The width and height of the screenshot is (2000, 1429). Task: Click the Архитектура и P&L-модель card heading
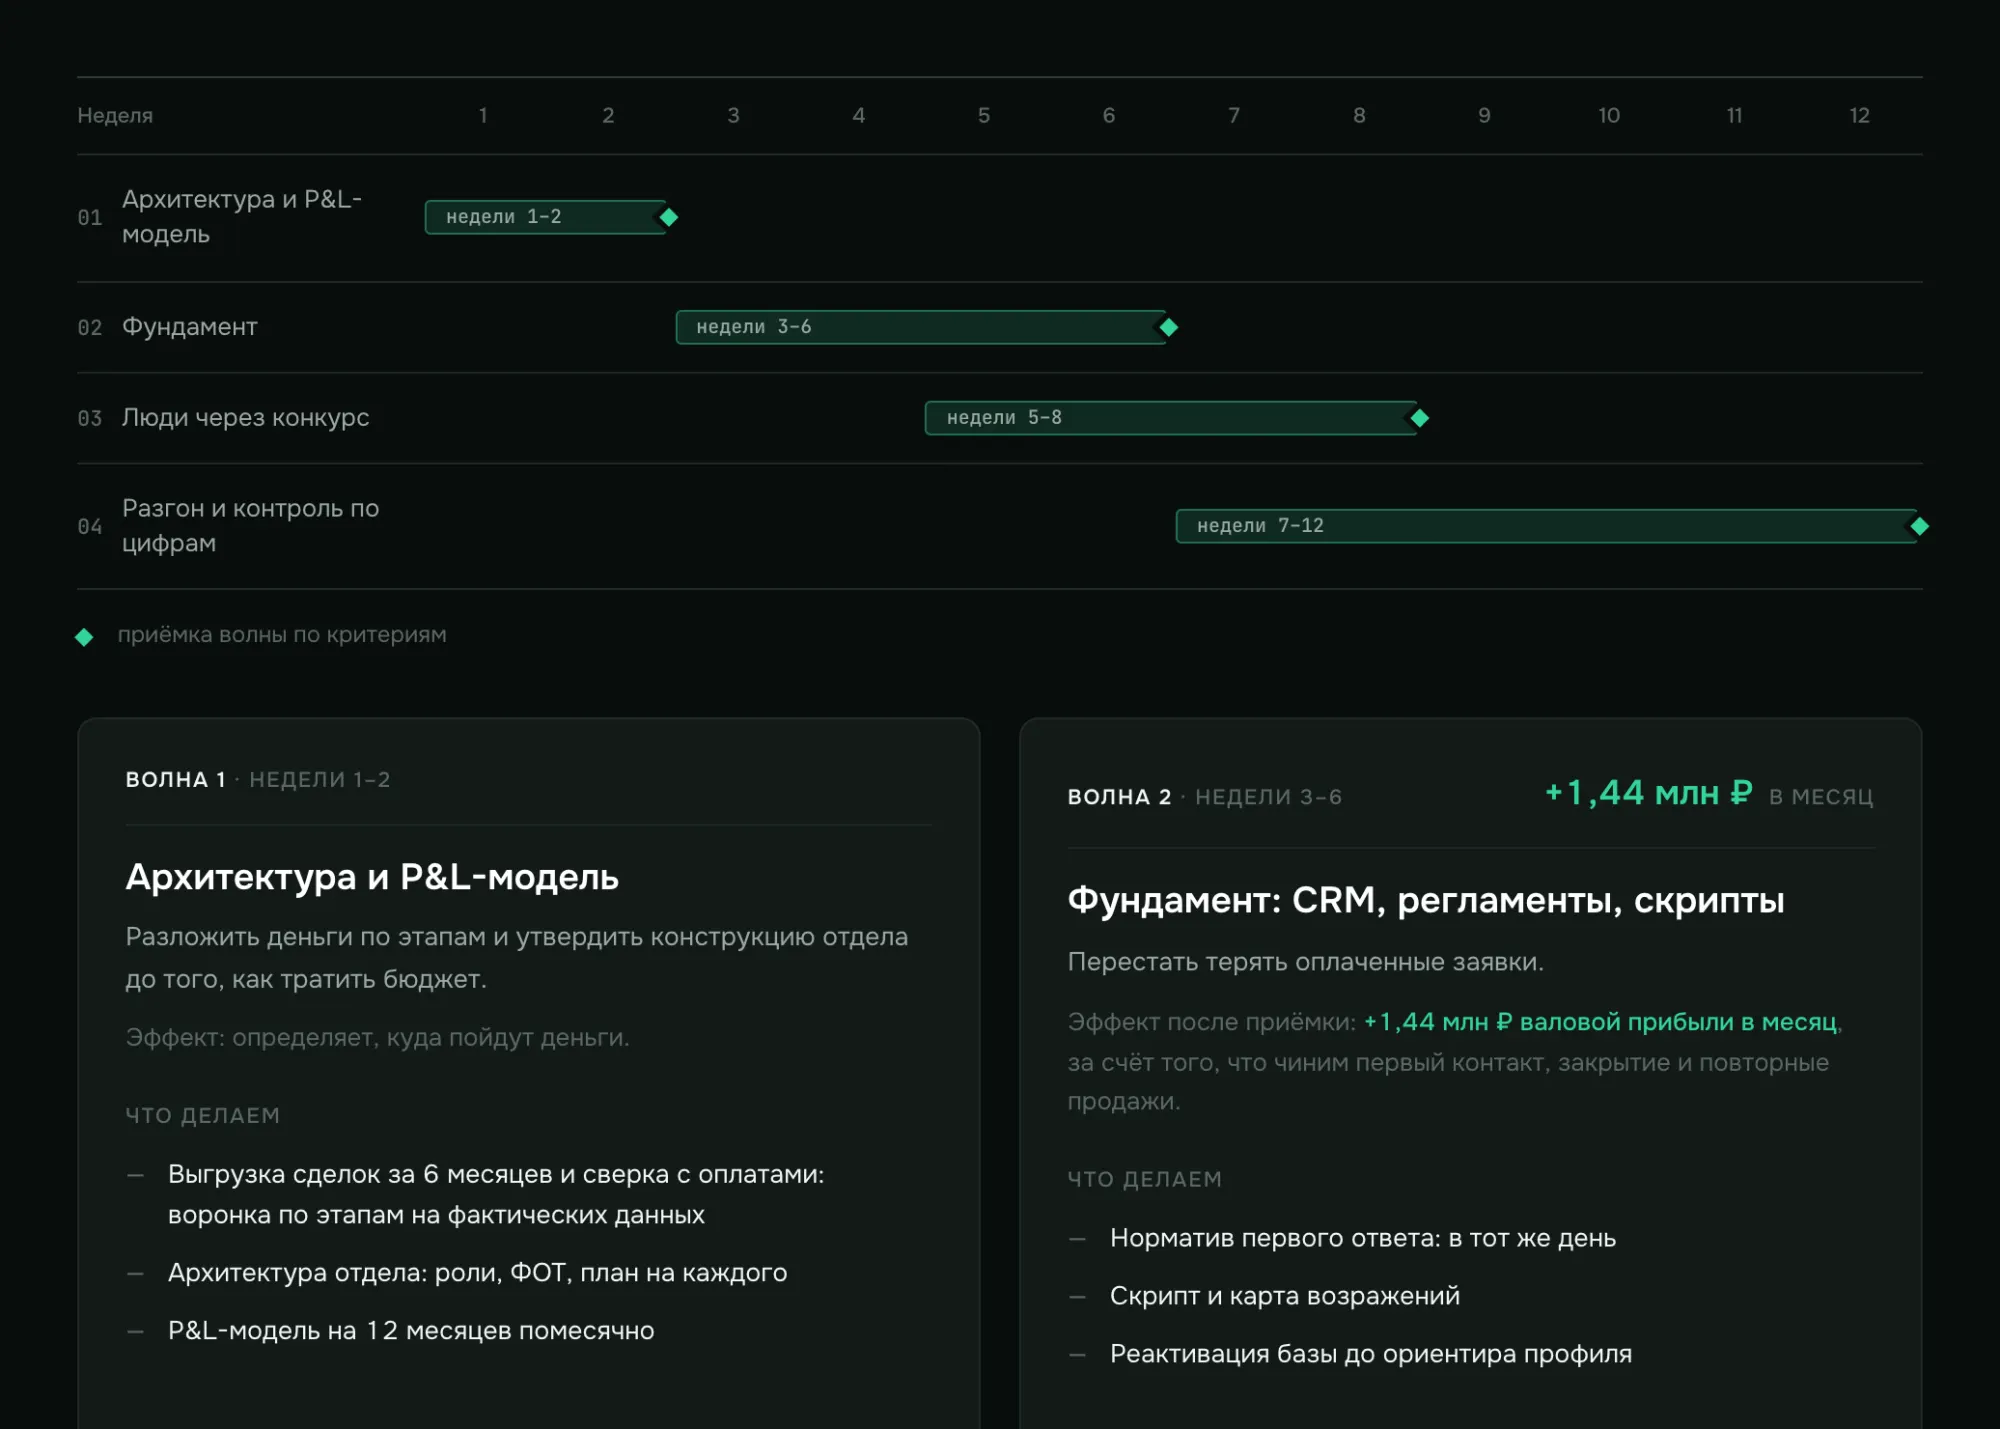[x=372, y=877]
